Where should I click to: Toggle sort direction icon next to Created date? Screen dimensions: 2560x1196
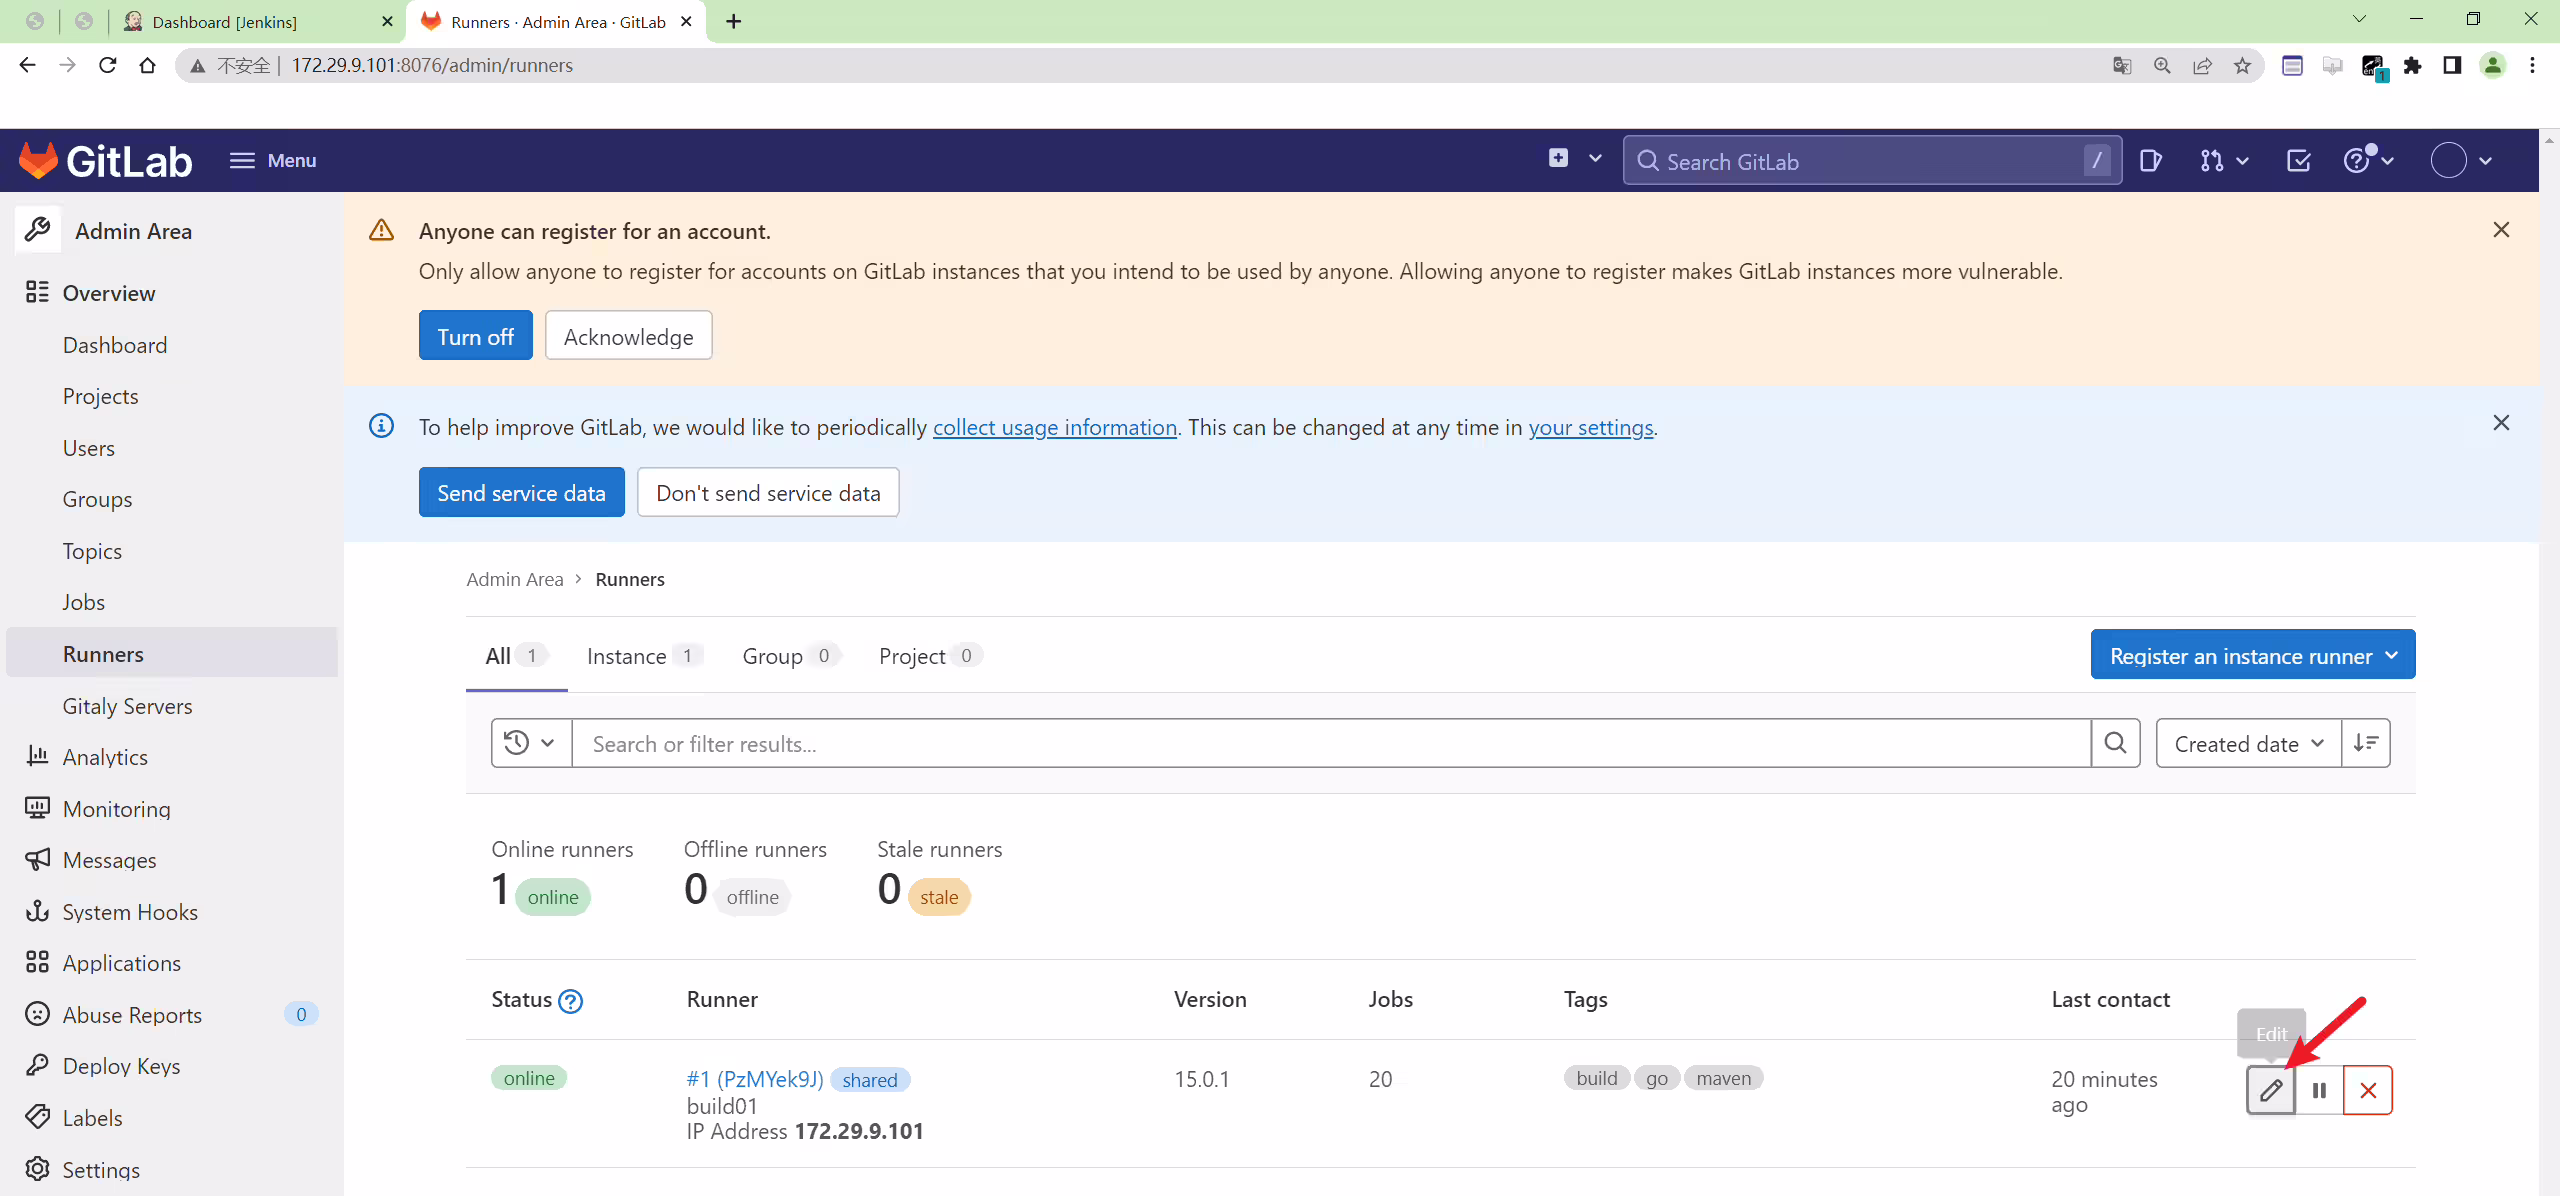pos(2366,743)
